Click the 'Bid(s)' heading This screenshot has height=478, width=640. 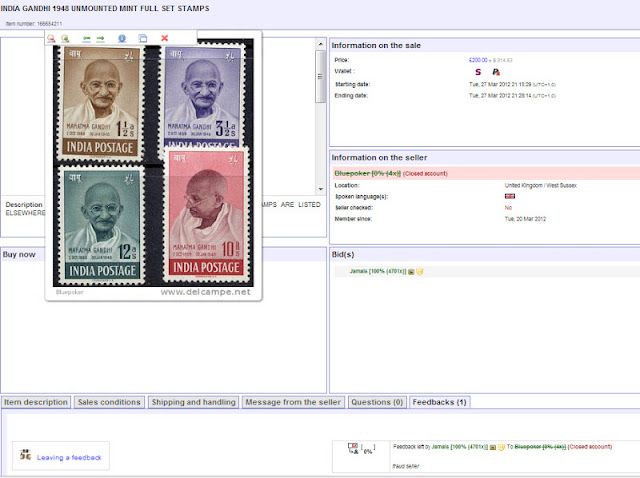[x=343, y=254]
